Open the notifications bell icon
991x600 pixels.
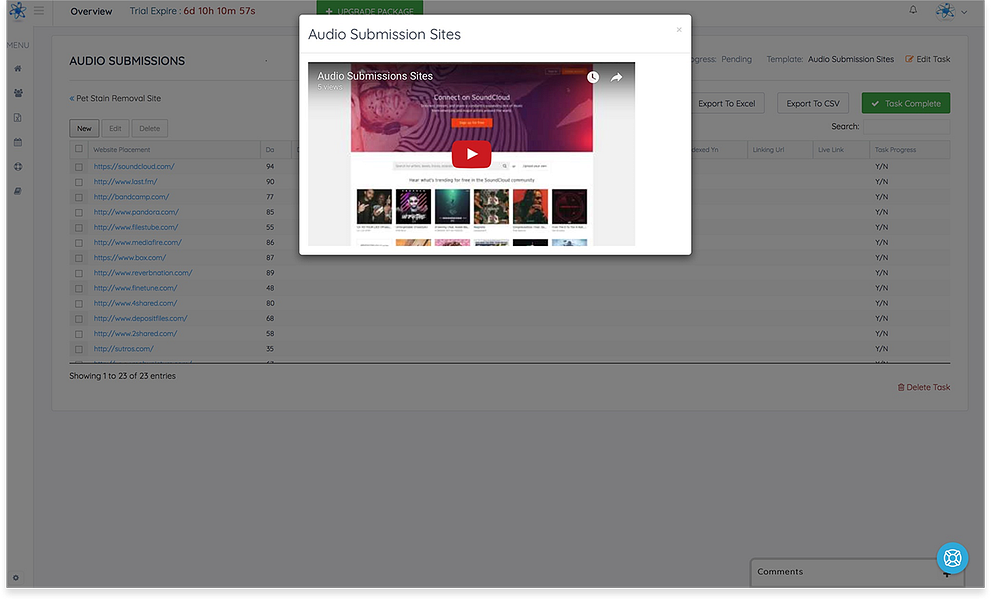913,10
